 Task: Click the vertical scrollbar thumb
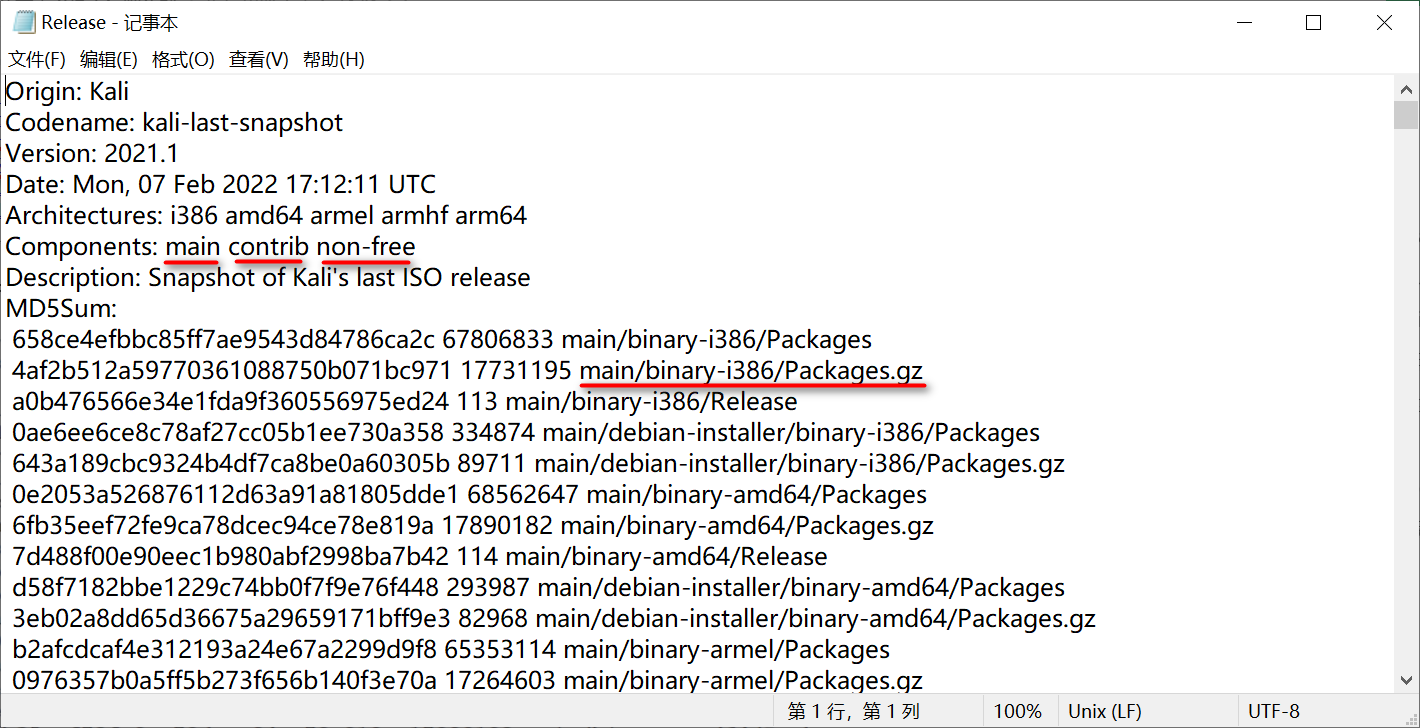1406,115
